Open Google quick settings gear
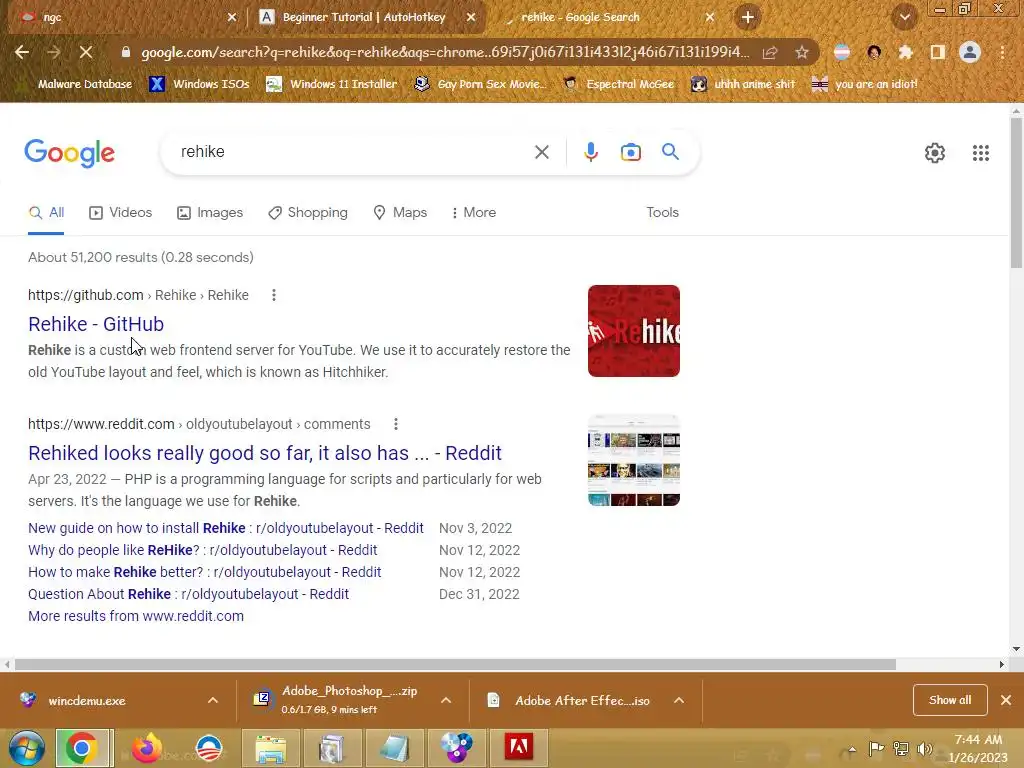This screenshot has width=1024, height=768. 935,153
